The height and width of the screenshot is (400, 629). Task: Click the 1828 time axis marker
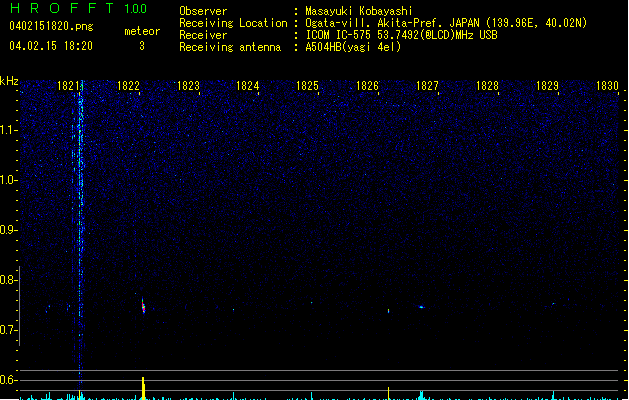click(x=487, y=86)
